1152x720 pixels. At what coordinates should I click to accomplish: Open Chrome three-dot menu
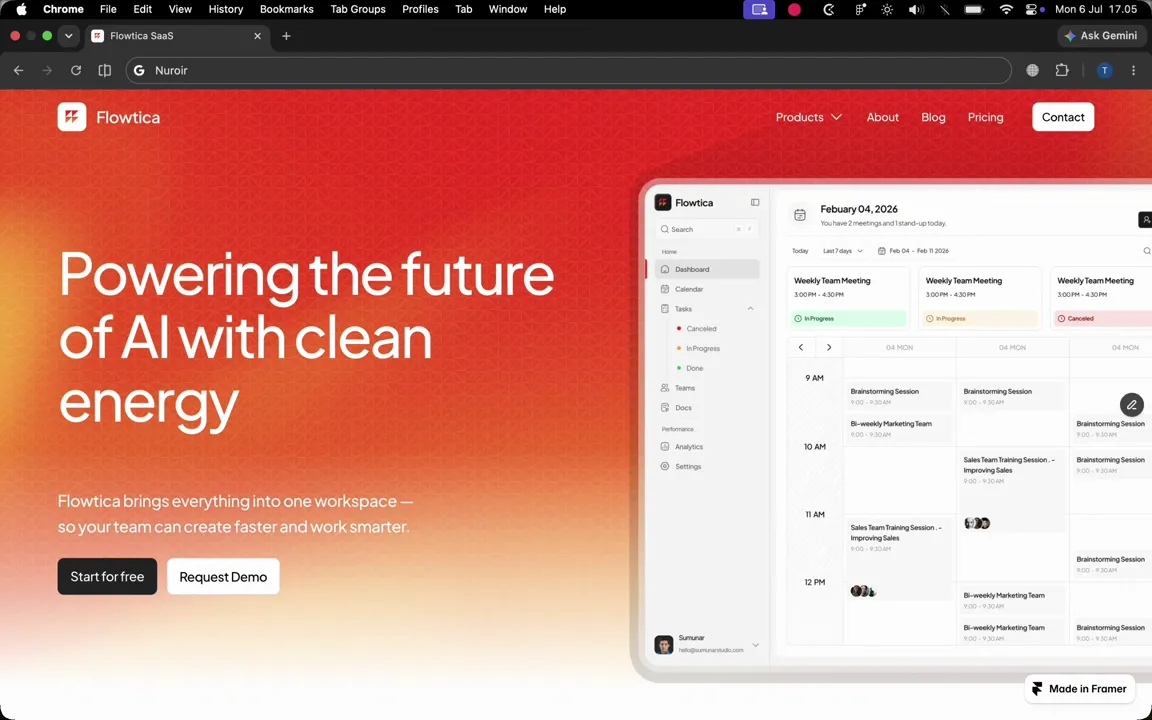click(1133, 71)
